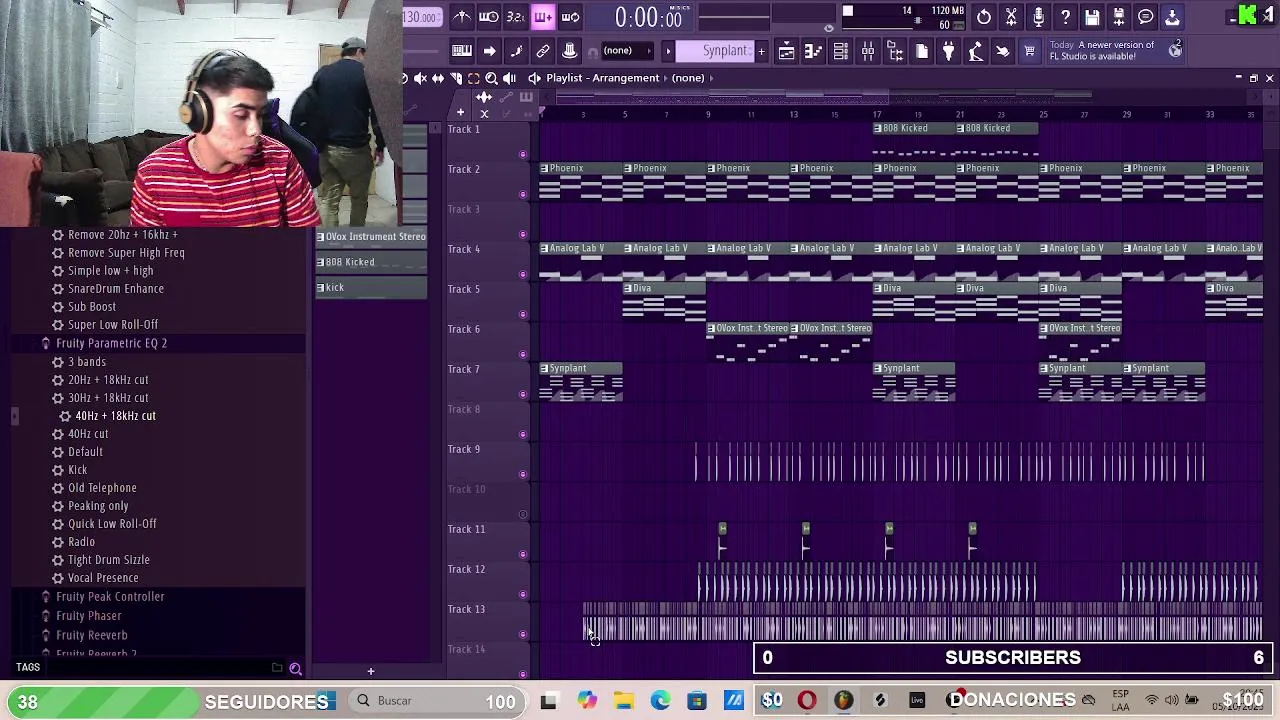The height and width of the screenshot is (720, 1280).
Task: Click the one-click audio recording microphone icon
Action: coord(1038,17)
